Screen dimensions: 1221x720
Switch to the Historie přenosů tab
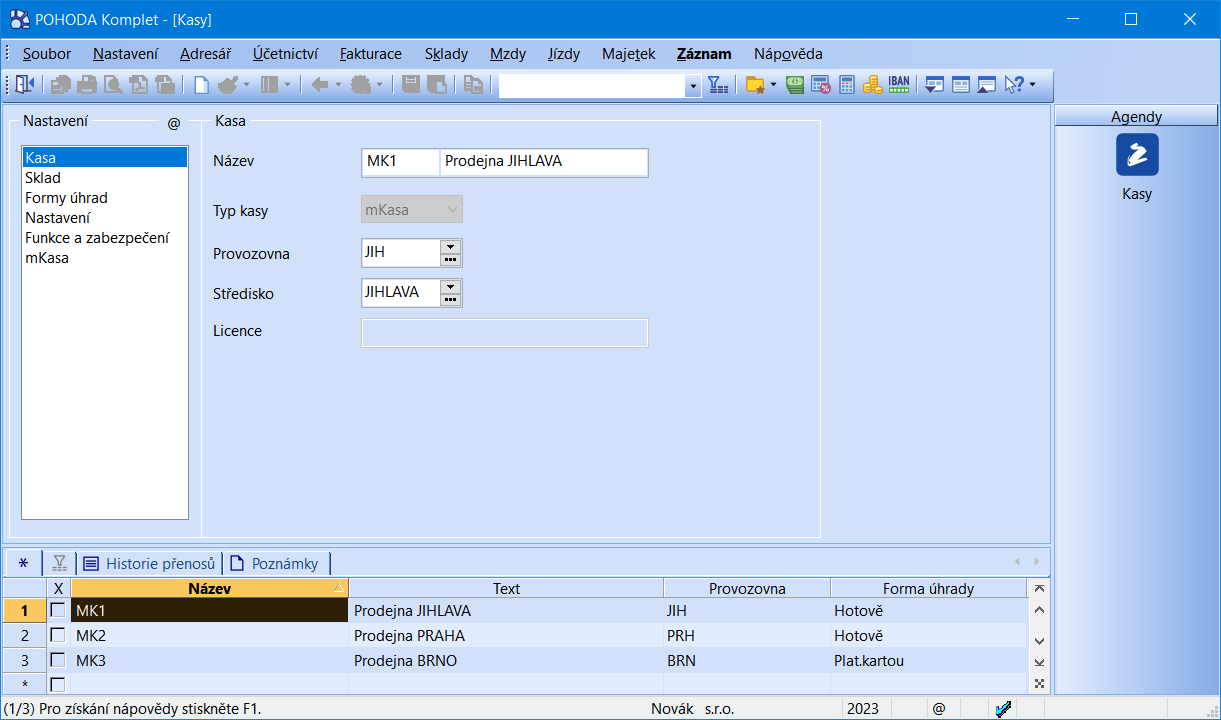(x=149, y=563)
